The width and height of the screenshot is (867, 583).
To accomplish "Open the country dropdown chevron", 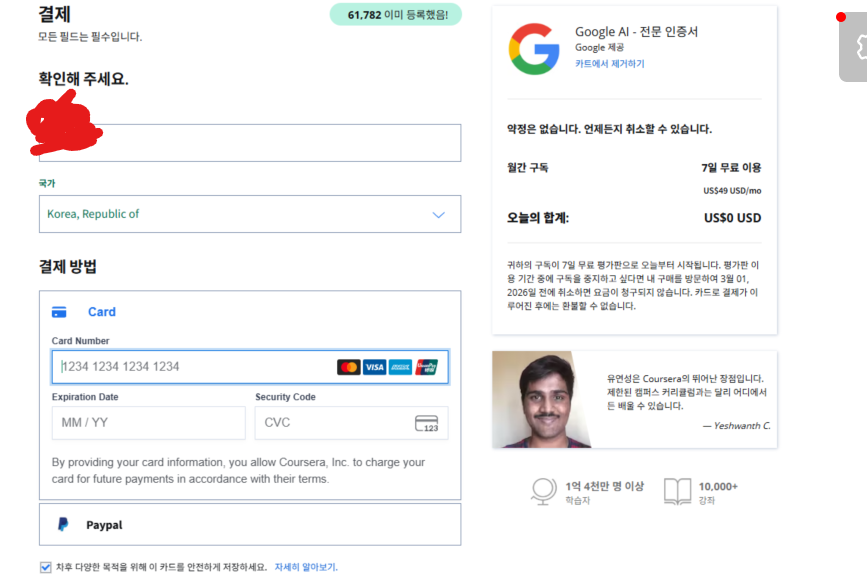I will coord(438,215).
